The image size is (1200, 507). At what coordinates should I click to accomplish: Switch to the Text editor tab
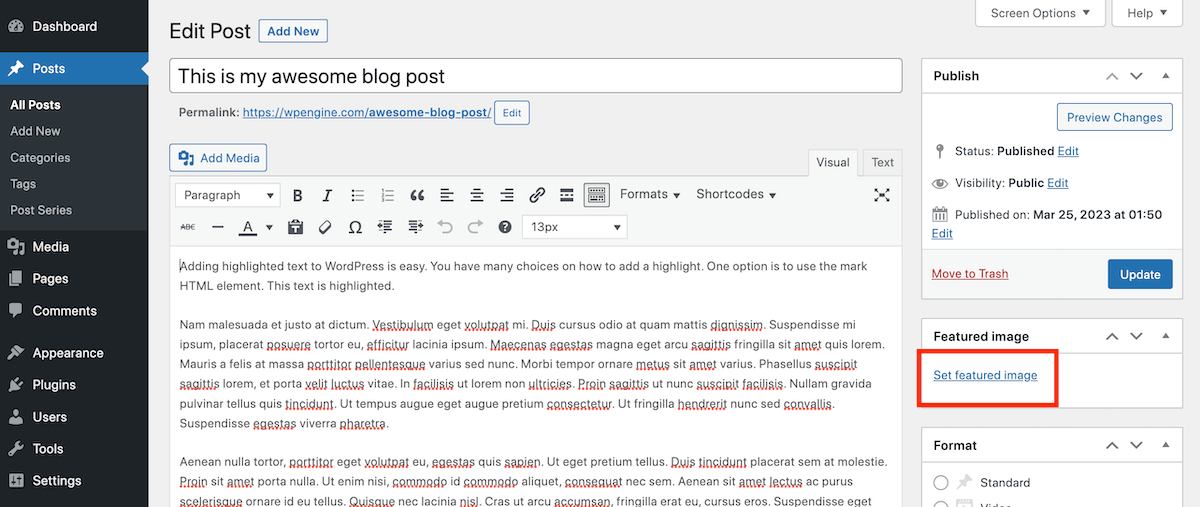882,162
